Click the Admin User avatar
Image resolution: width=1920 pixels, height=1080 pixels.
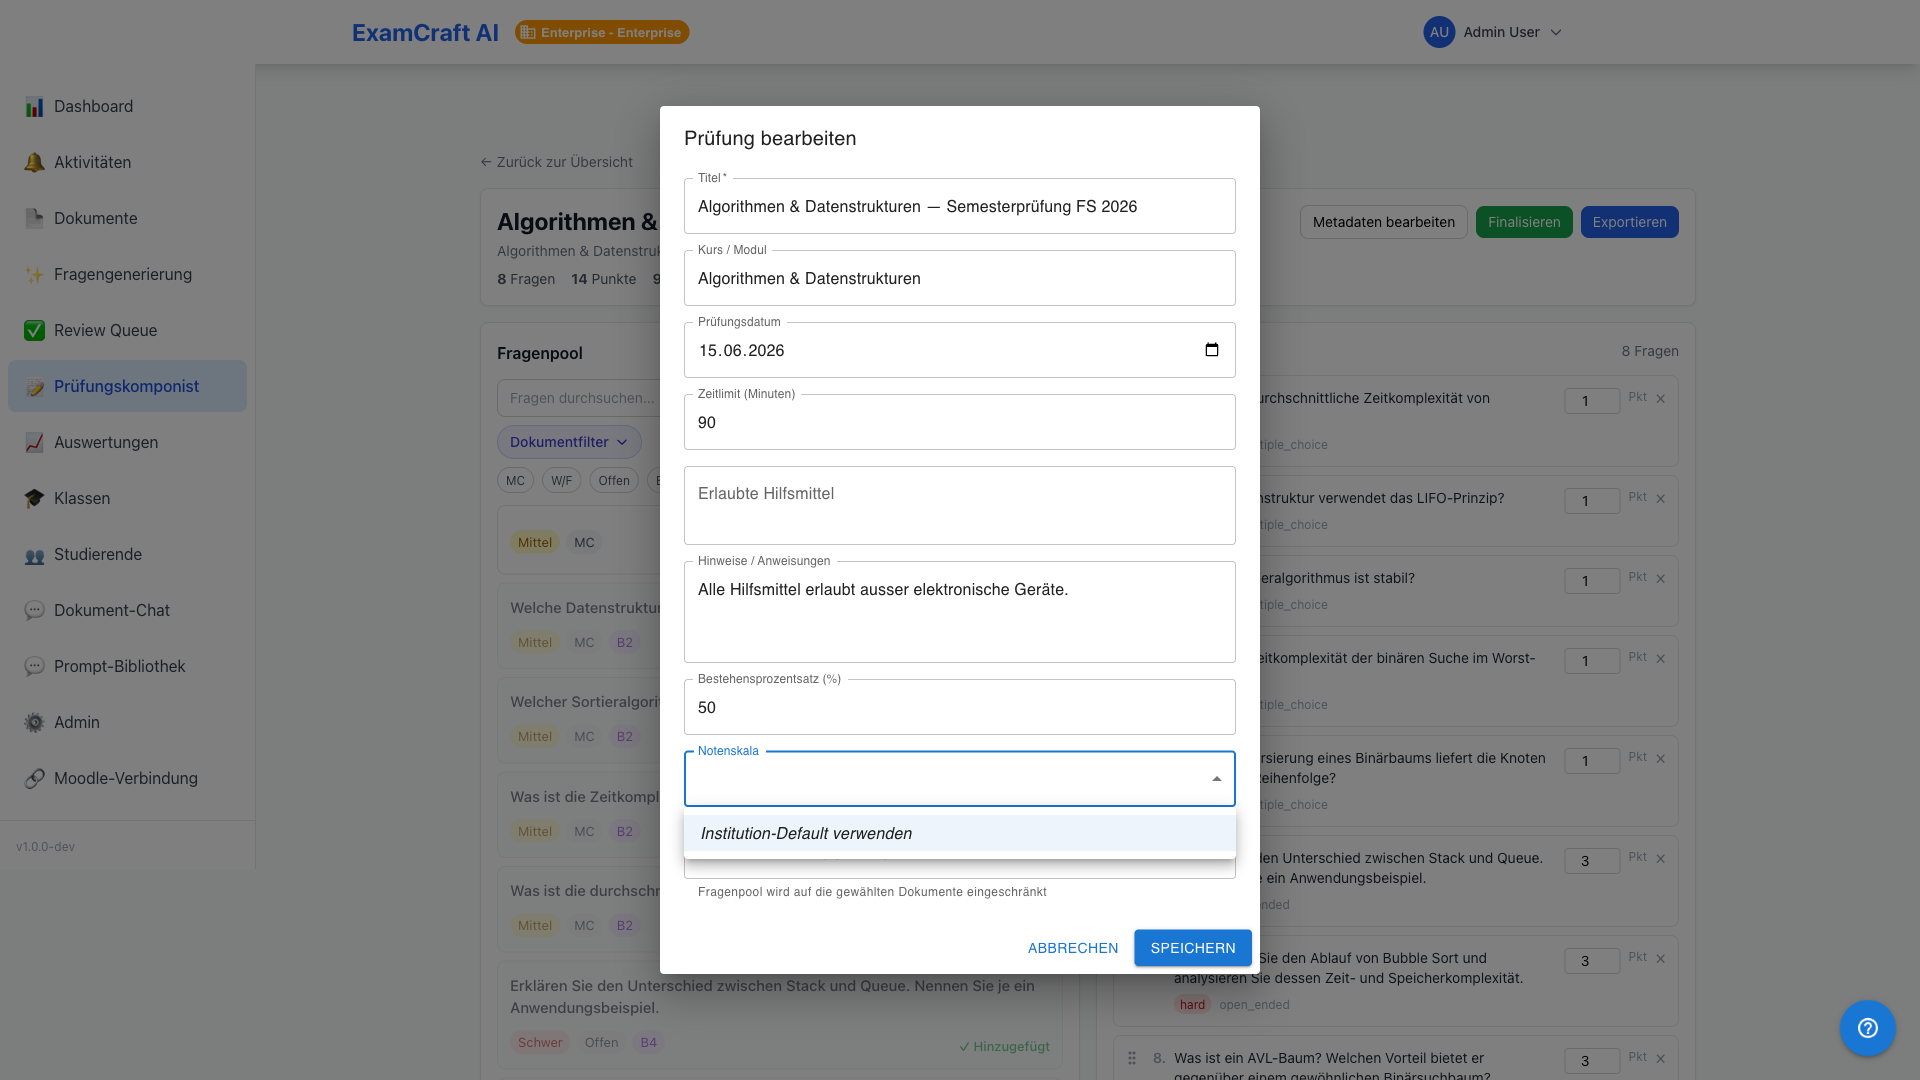pyautogui.click(x=1439, y=32)
